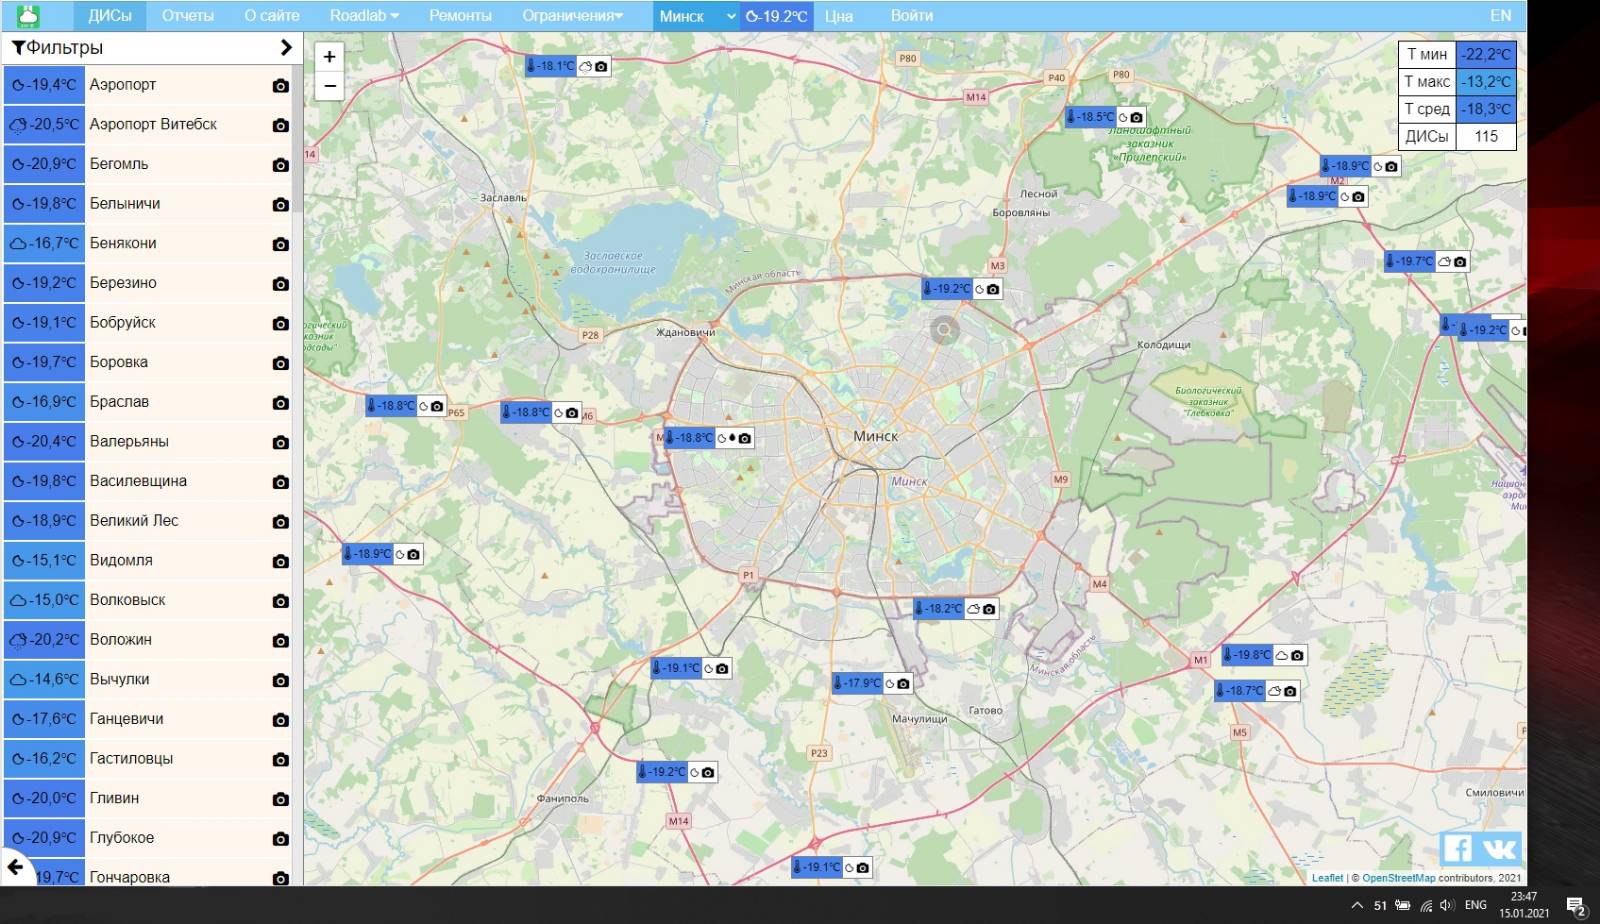
Task: Expand the Фильтры panel chevron
Action: [286, 47]
